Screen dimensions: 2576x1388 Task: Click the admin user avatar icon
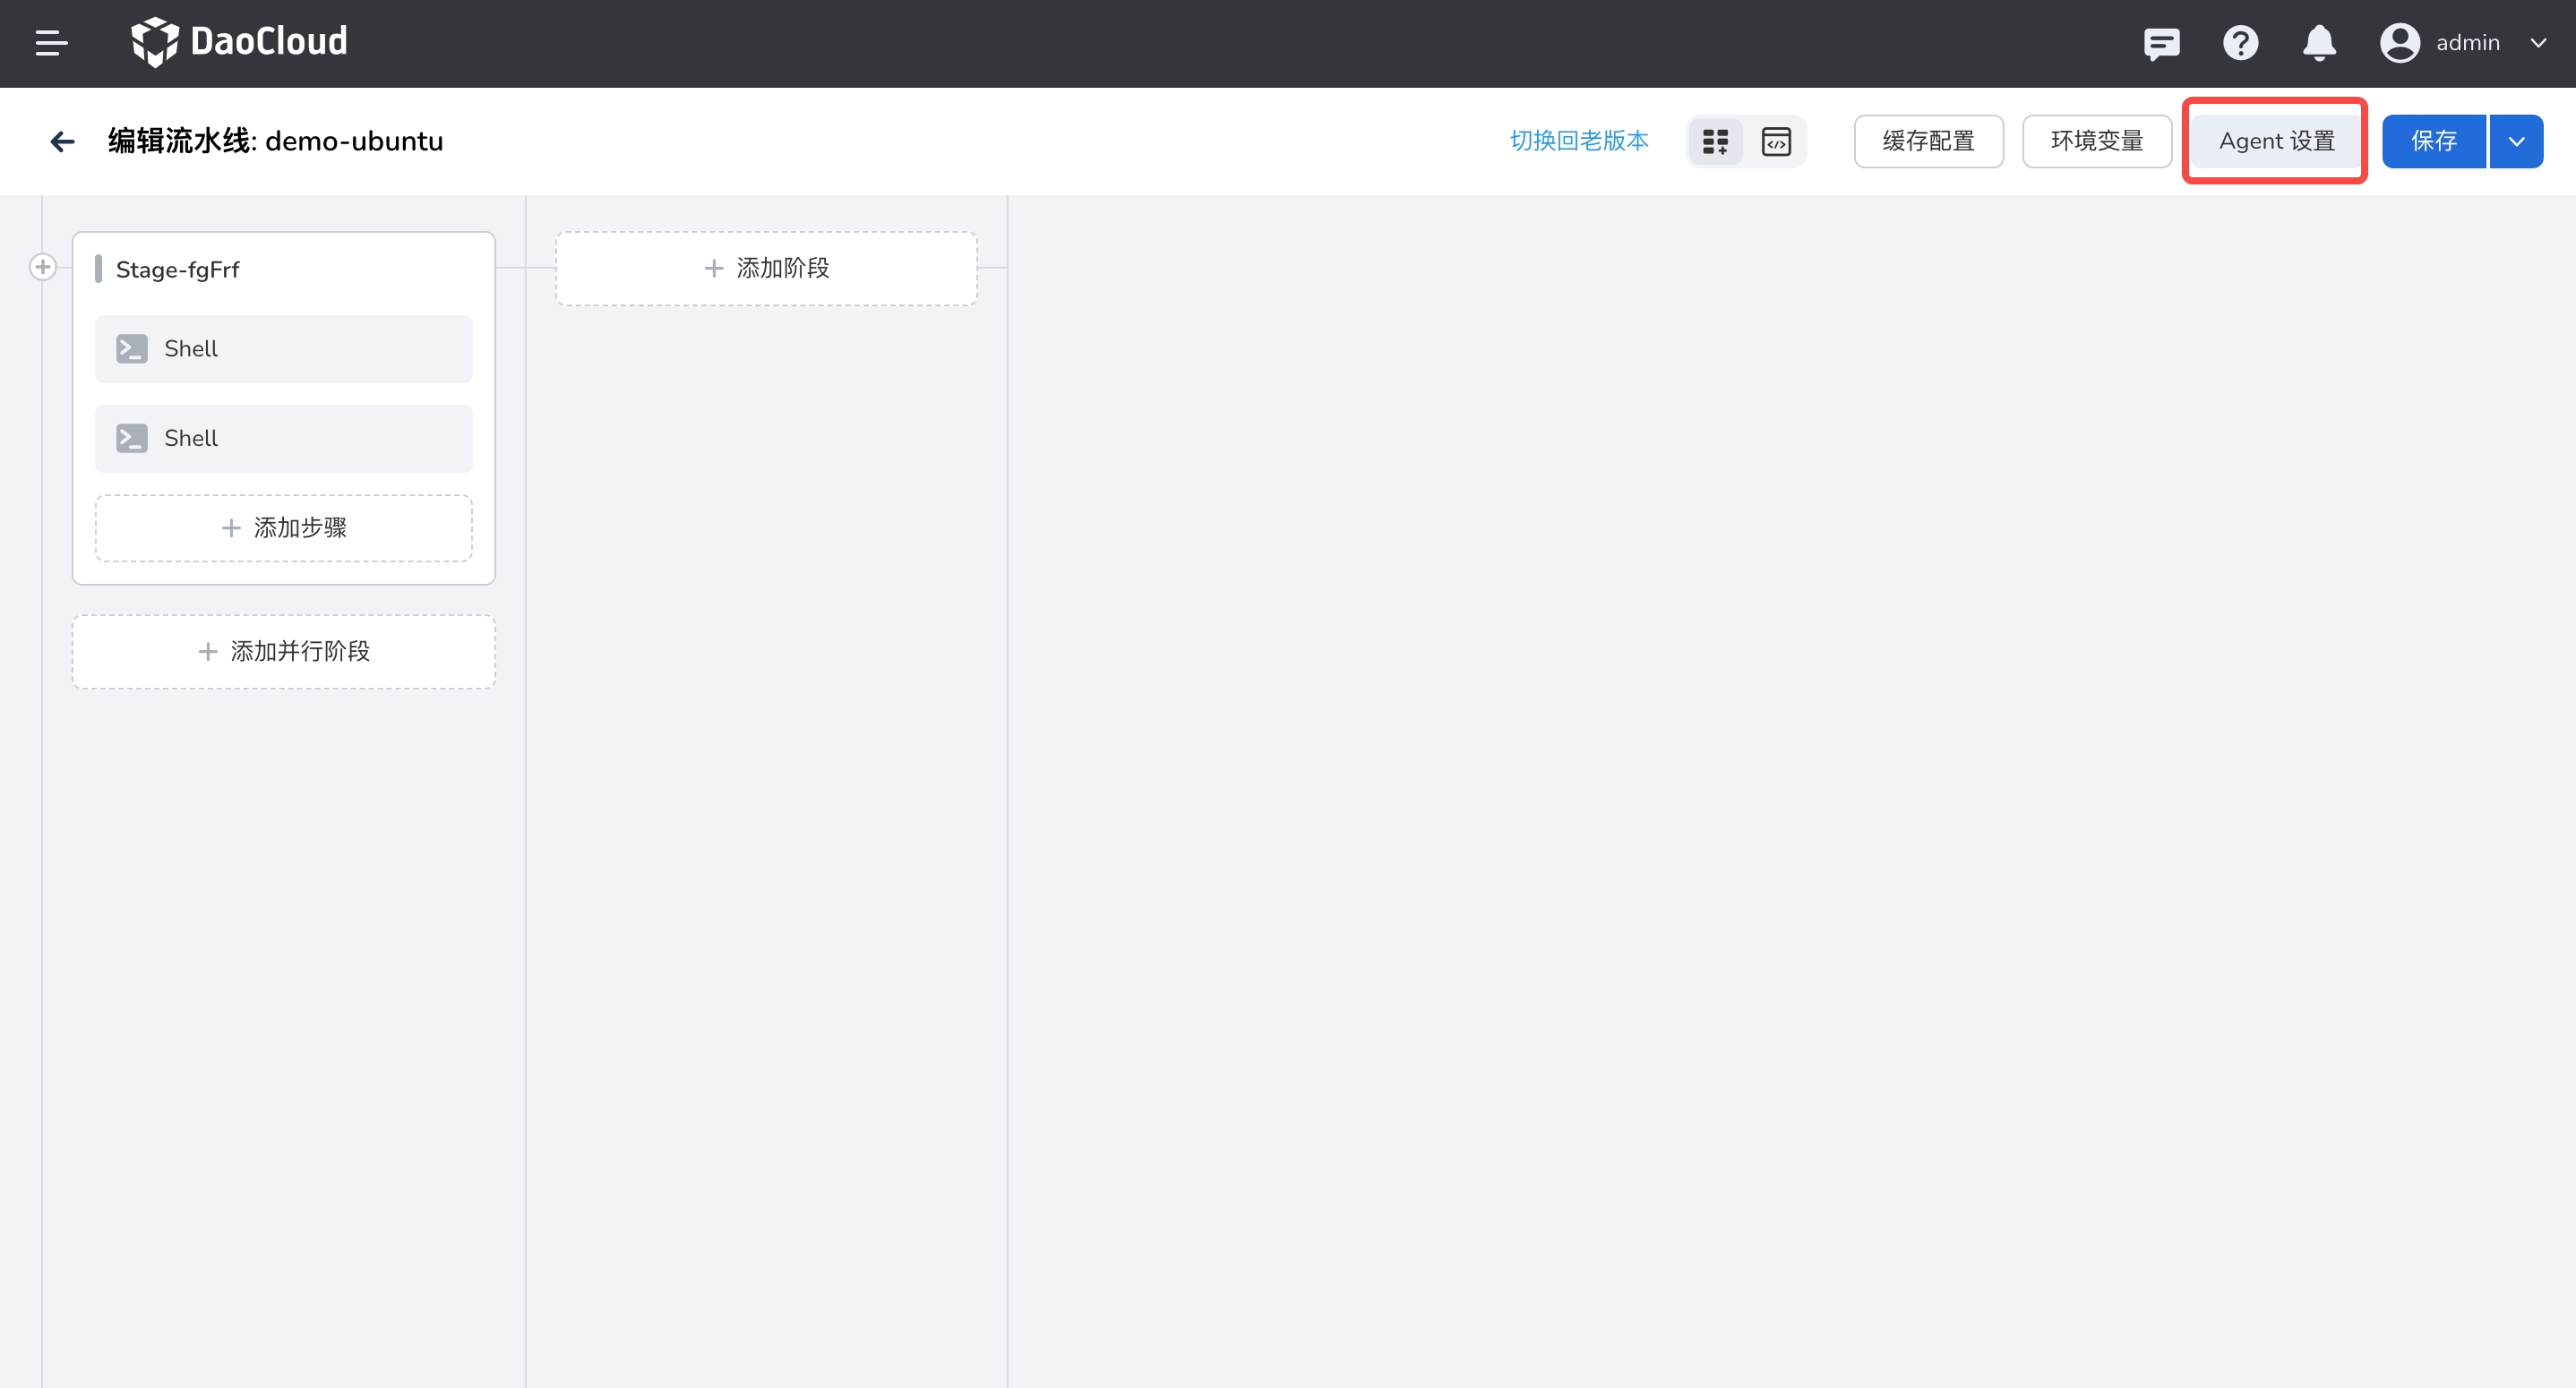(x=2399, y=43)
